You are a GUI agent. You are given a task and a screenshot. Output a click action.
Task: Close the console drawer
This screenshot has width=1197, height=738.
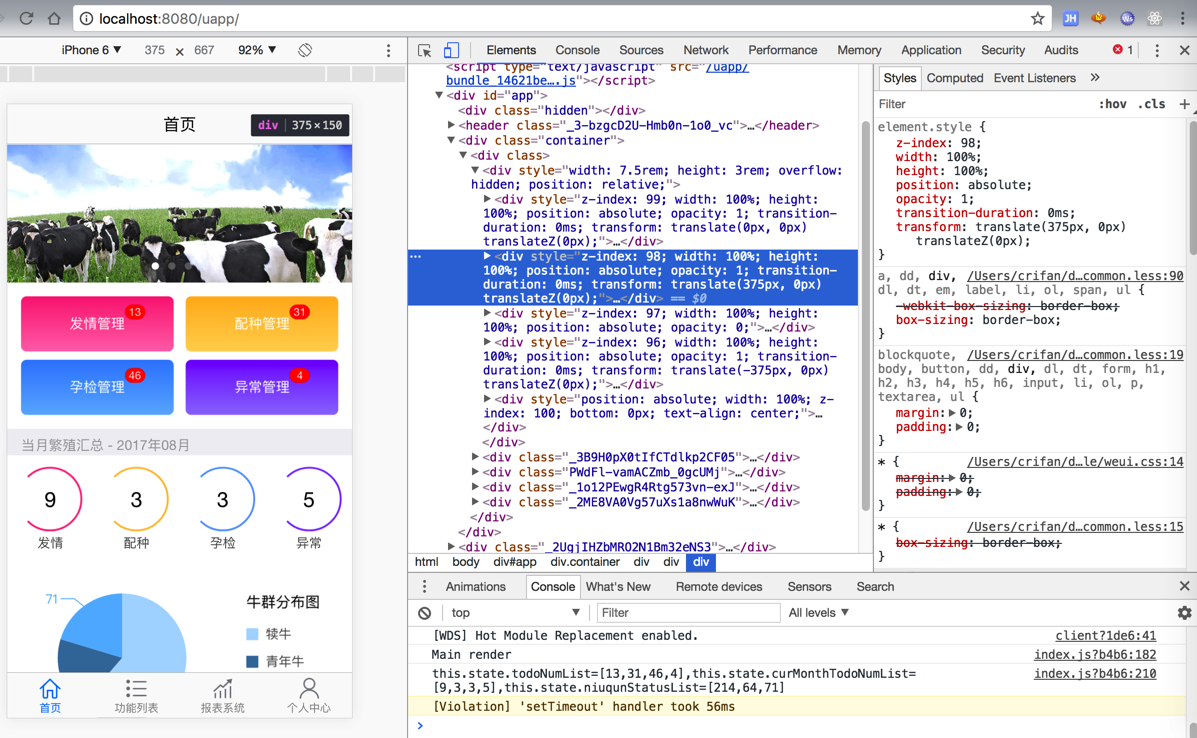1184,586
